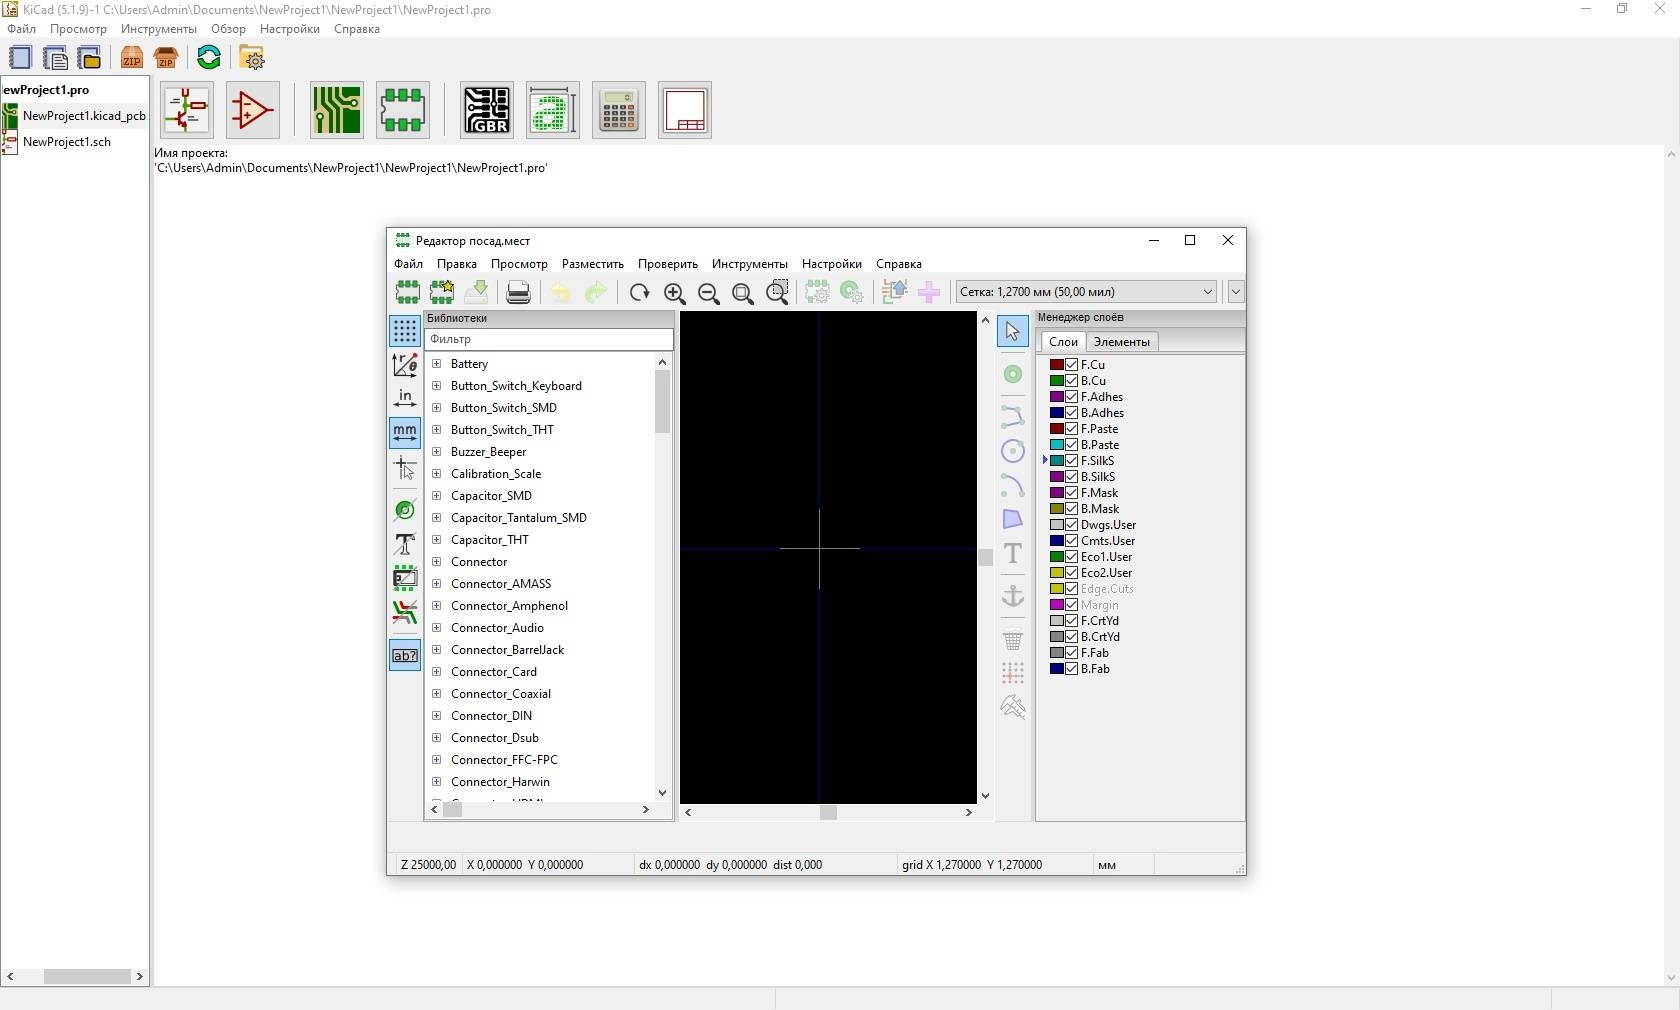Image resolution: width=1680 pixels, height=1010 pixels.
Task: Expand the Connector_Audio library node
Action: coord(436,628)
